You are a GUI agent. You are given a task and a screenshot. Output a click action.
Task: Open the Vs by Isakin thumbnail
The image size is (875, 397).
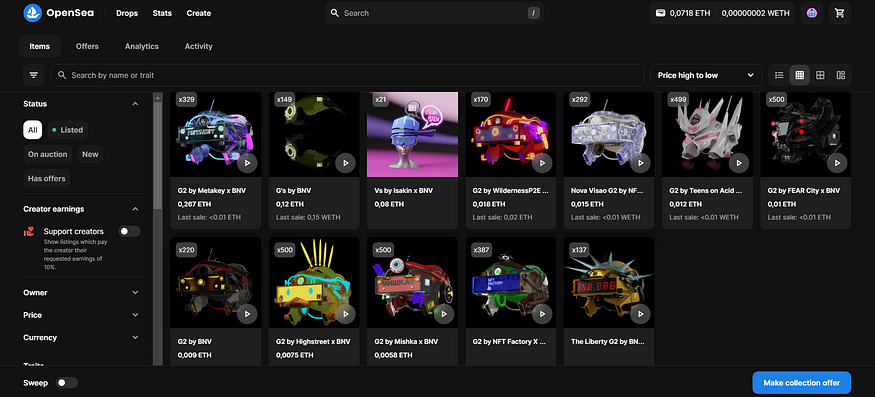pos(412,135)
